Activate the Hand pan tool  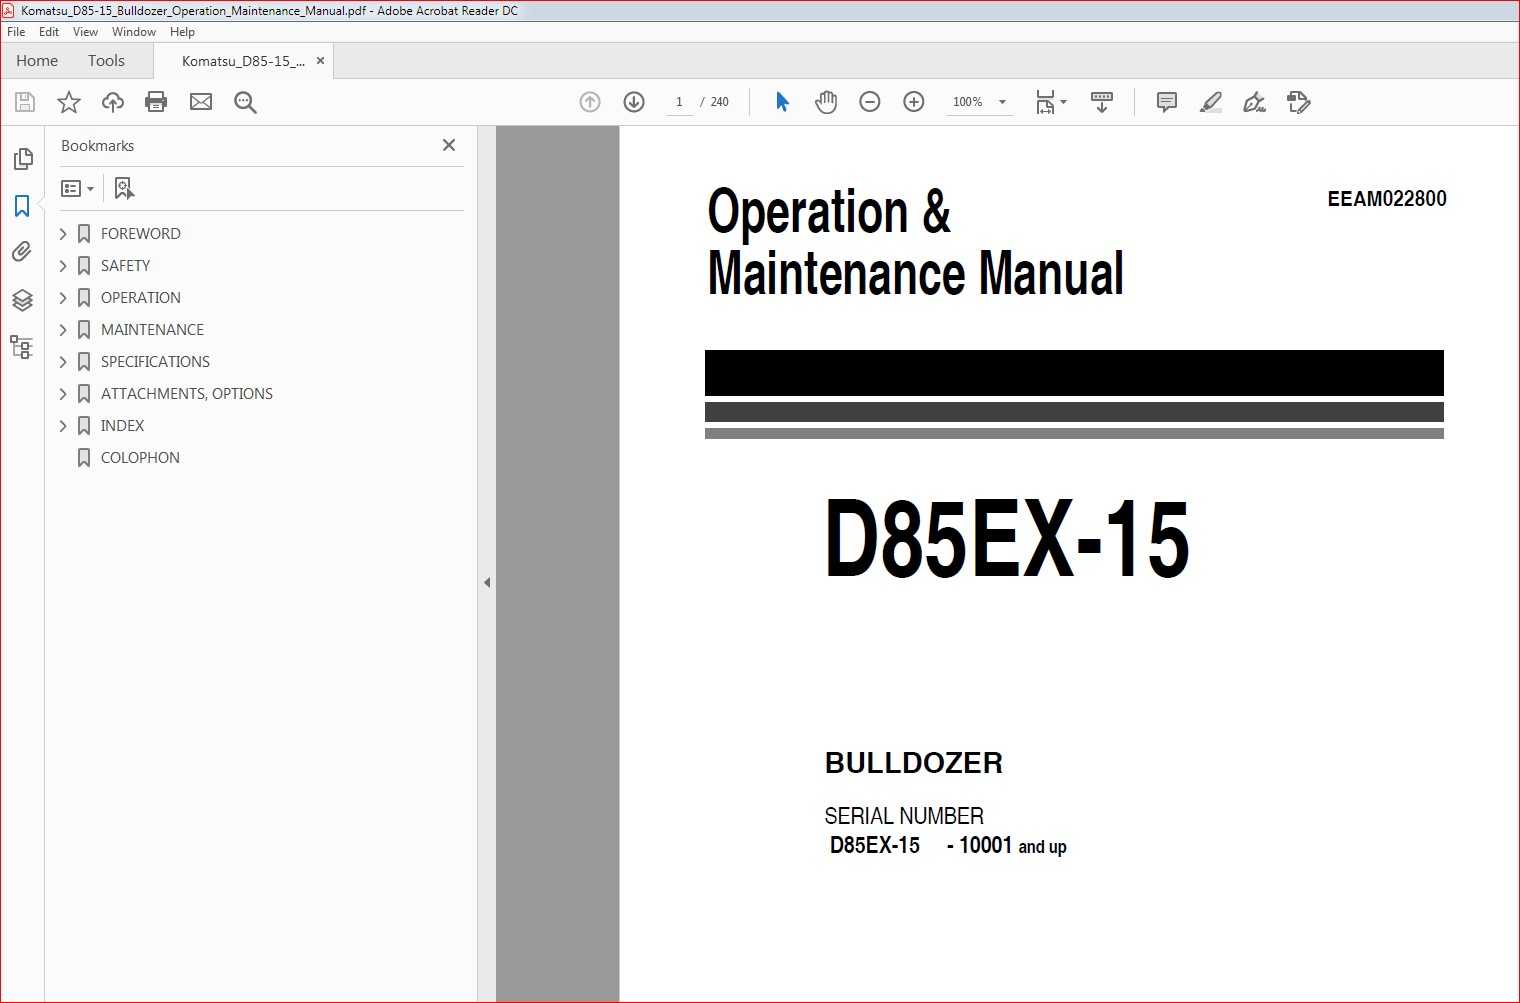pos(826,102)
